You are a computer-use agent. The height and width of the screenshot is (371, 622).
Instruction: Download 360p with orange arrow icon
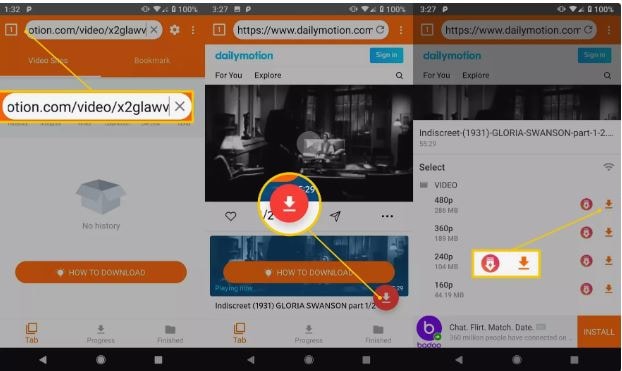(608, 232)
